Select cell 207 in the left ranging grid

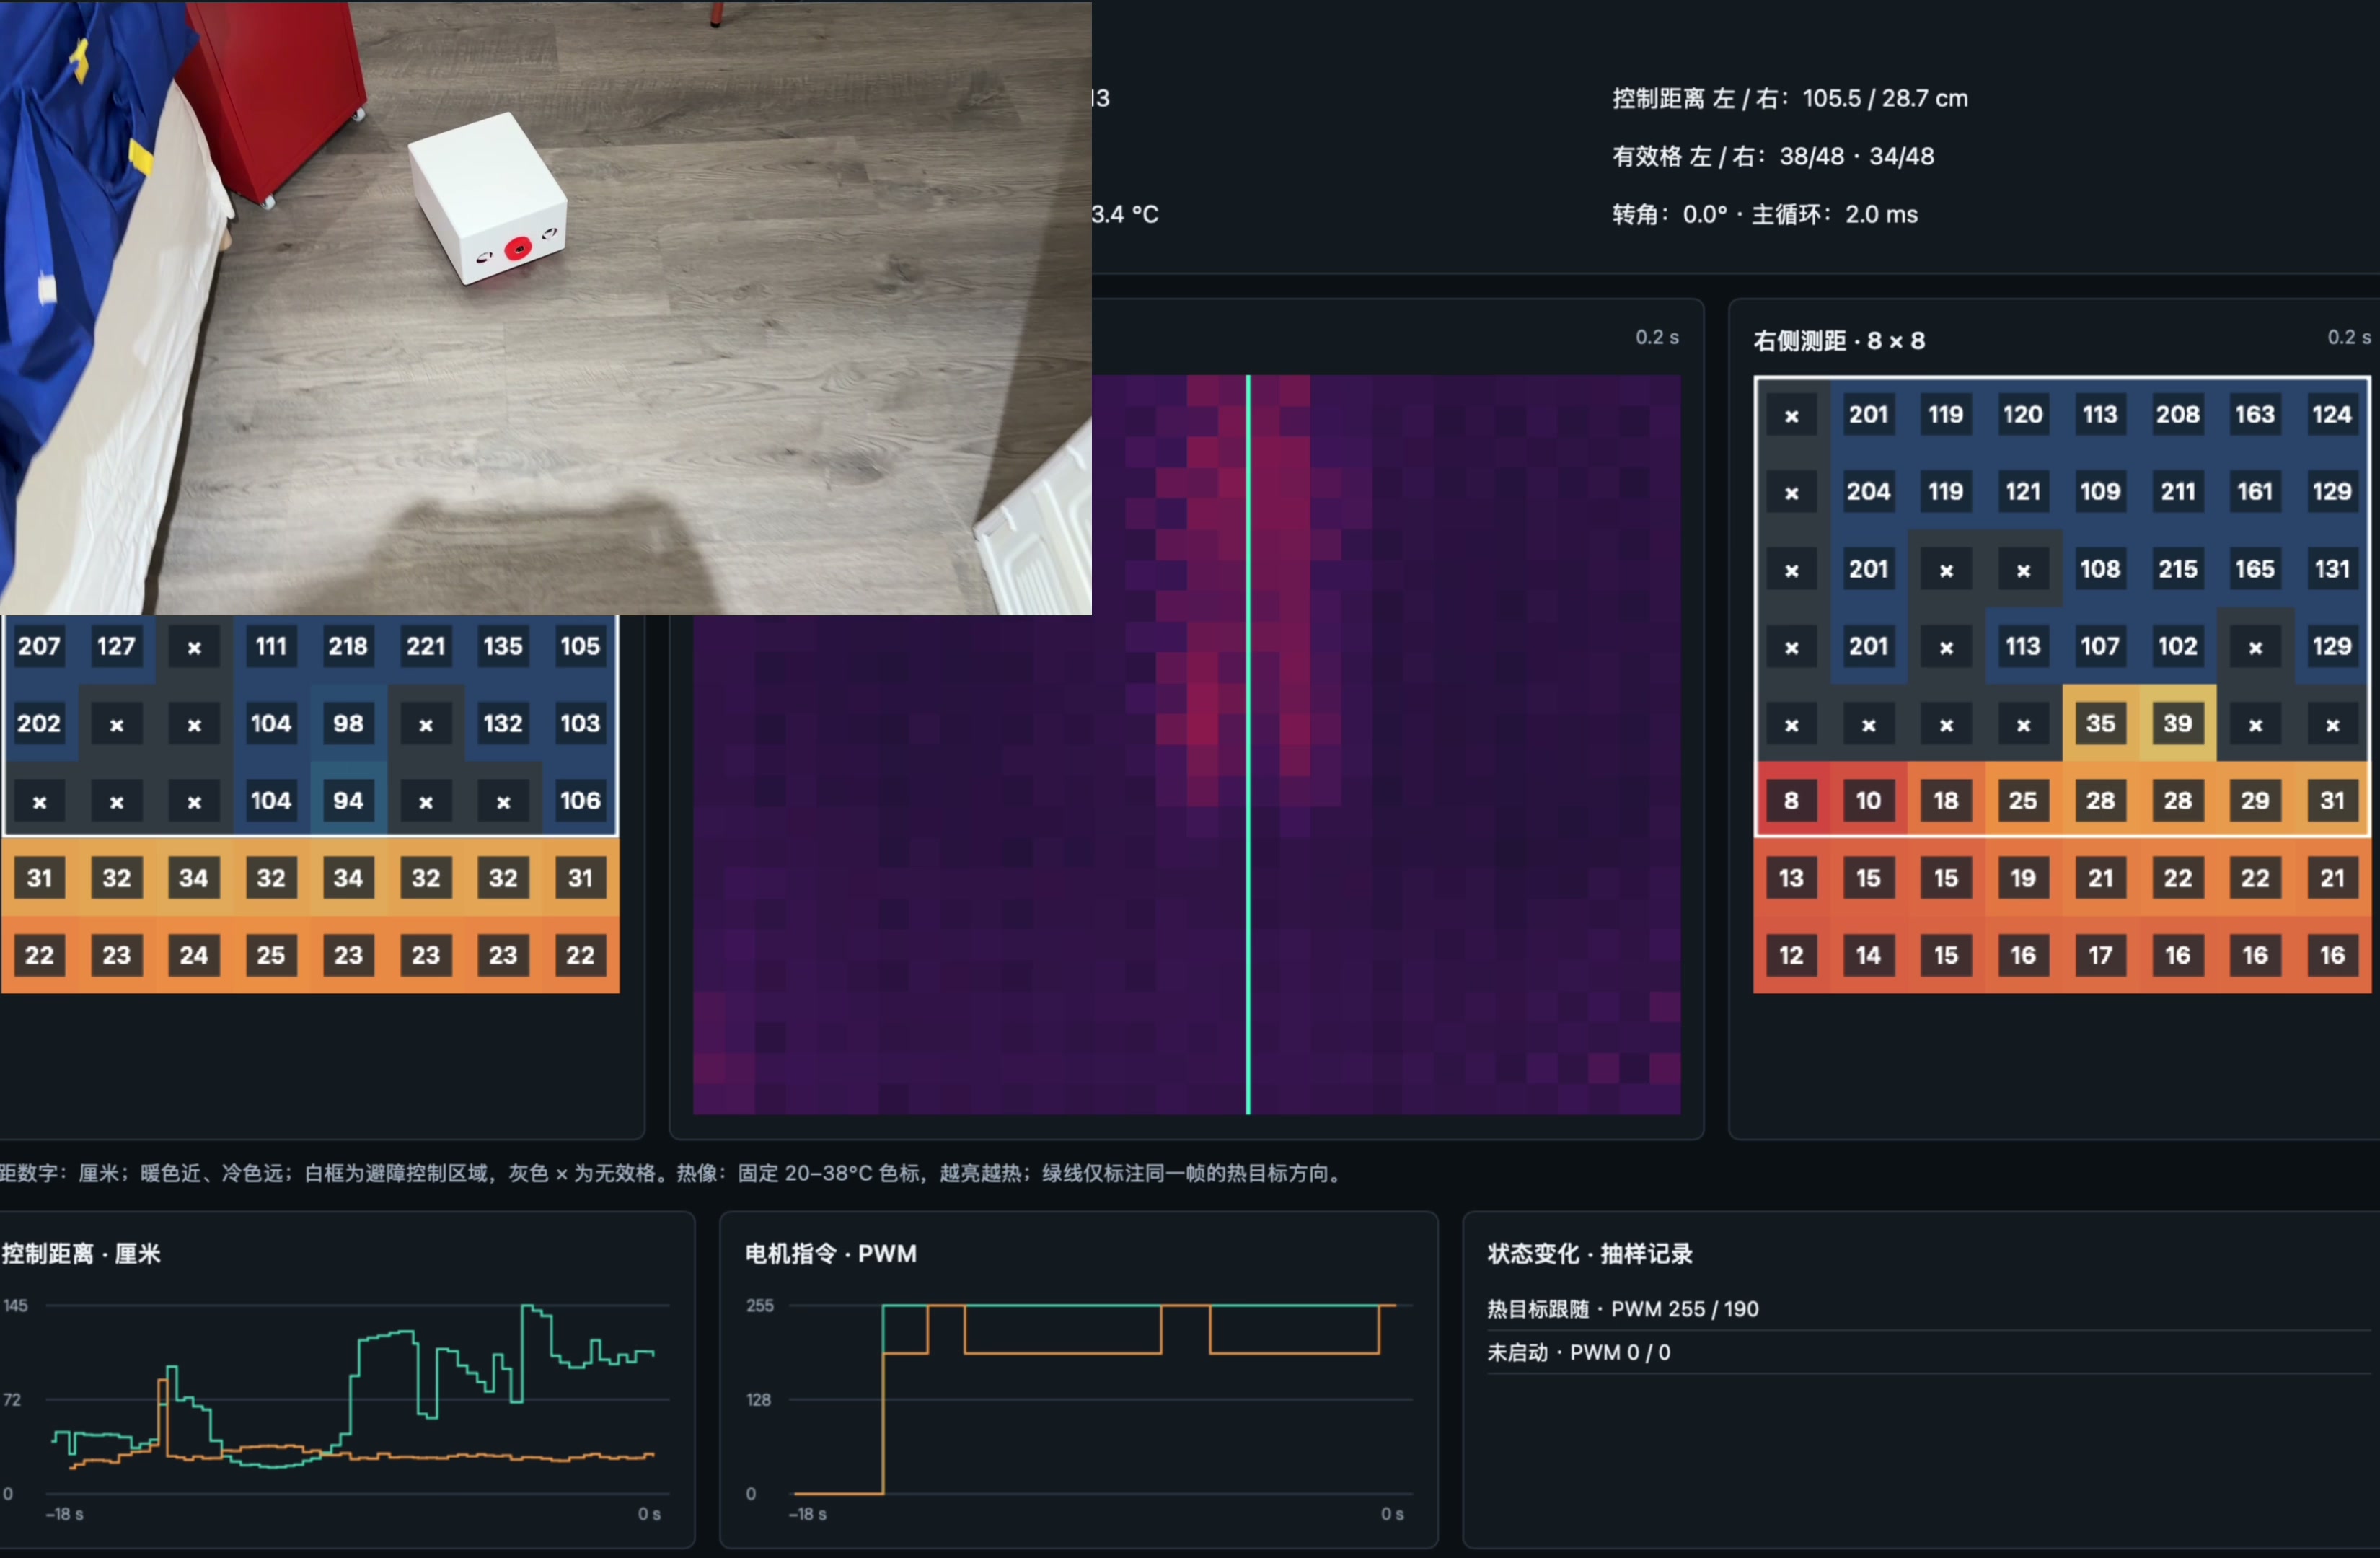39,646
